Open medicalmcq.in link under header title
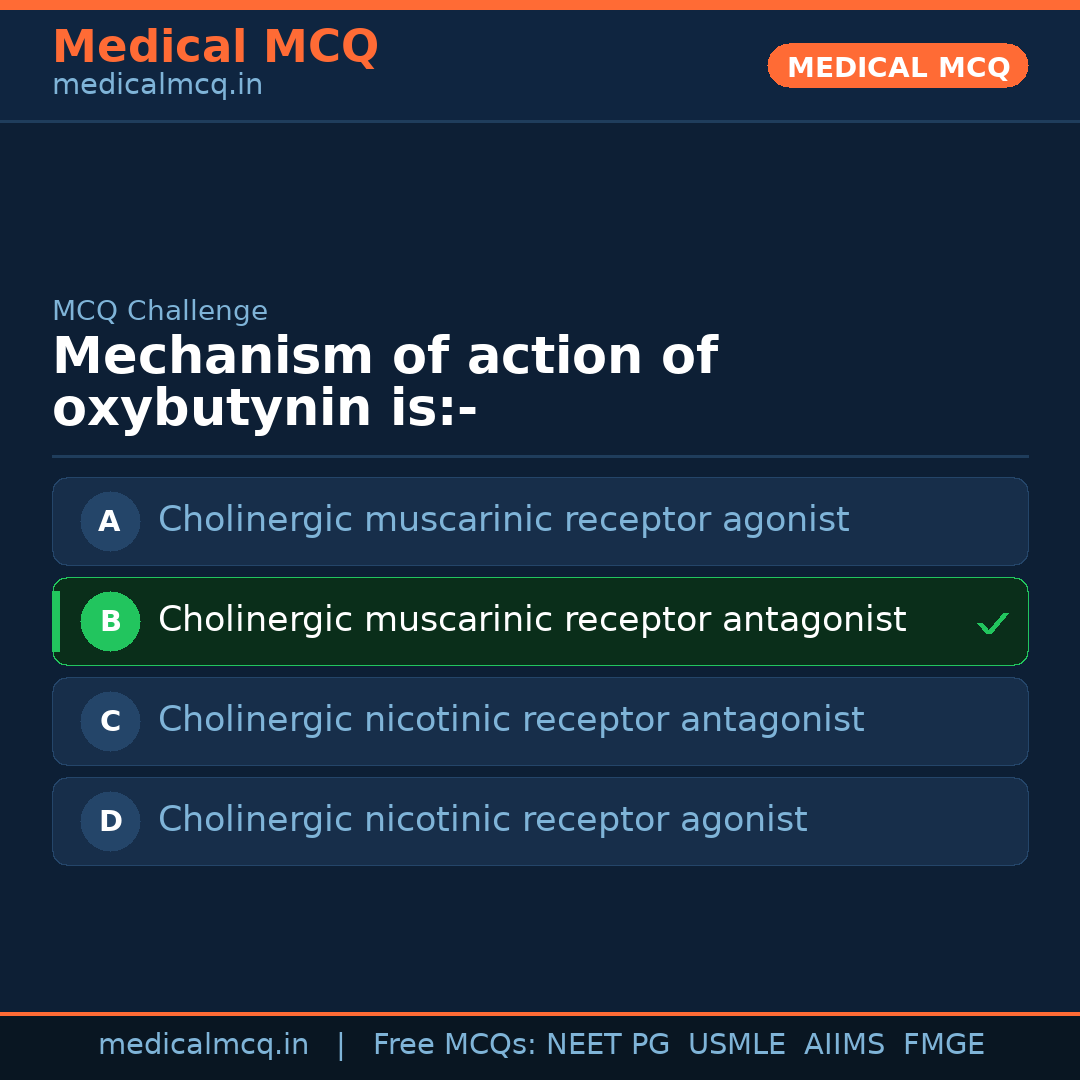This screenshot has height=1080, width=1080. click(x=157, y=86)
